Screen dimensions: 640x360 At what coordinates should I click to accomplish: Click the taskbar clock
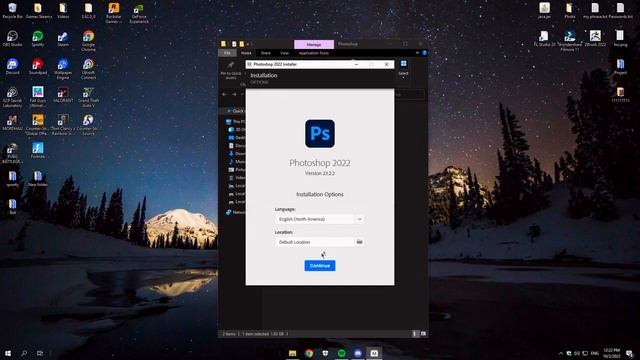point(611,353)
